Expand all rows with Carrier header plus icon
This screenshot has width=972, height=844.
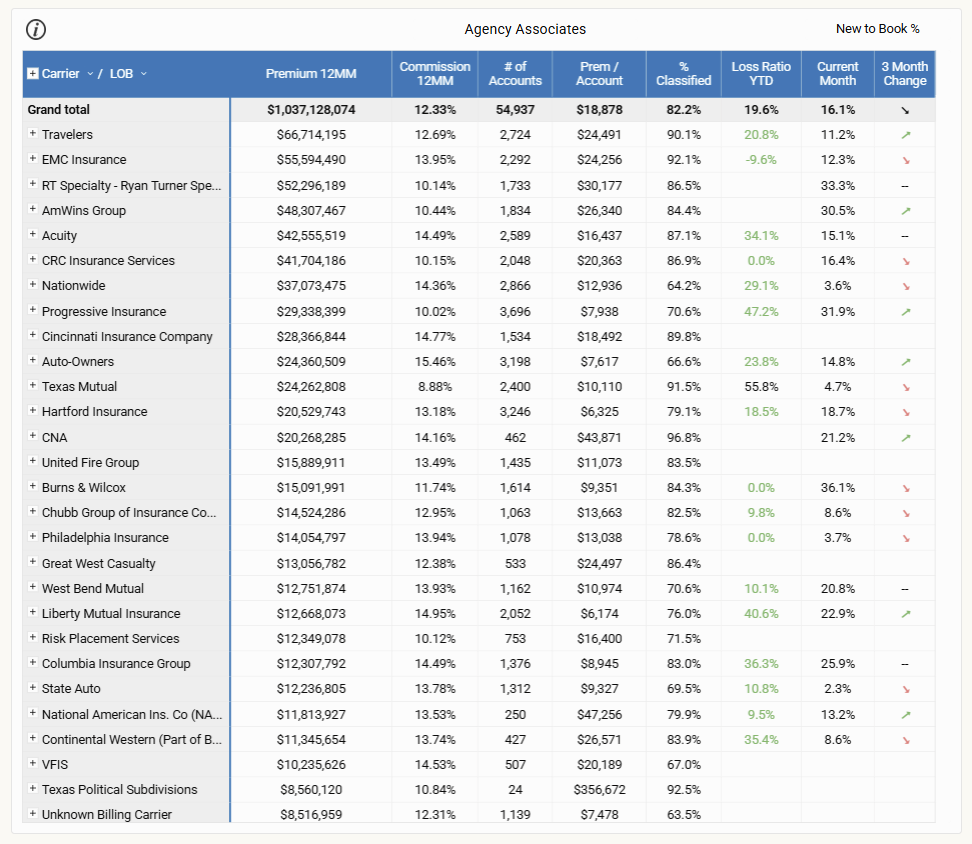pos(32,74)
